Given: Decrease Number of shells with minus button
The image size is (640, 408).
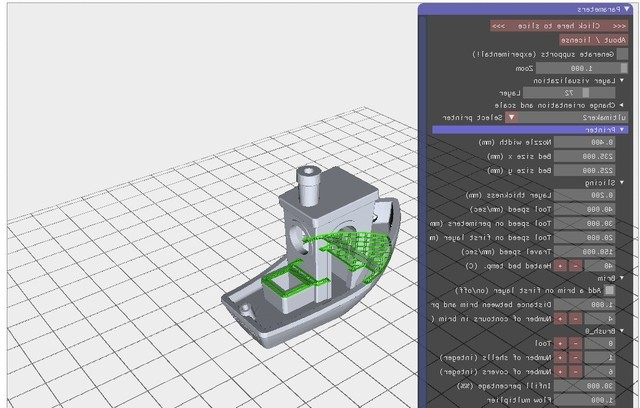Looking at the screenshot, I should [575, 356].
